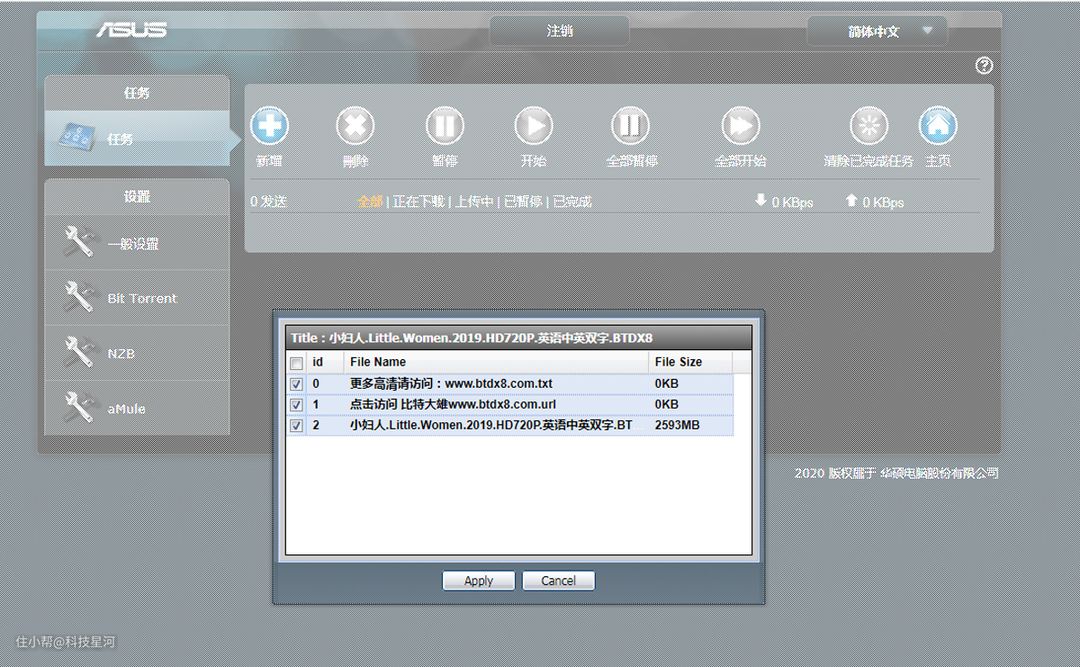Filter tasks by 正在下载 (Downloading)
The width and height of the screenshot is (1080, 667).
click(x=418, y=202)
